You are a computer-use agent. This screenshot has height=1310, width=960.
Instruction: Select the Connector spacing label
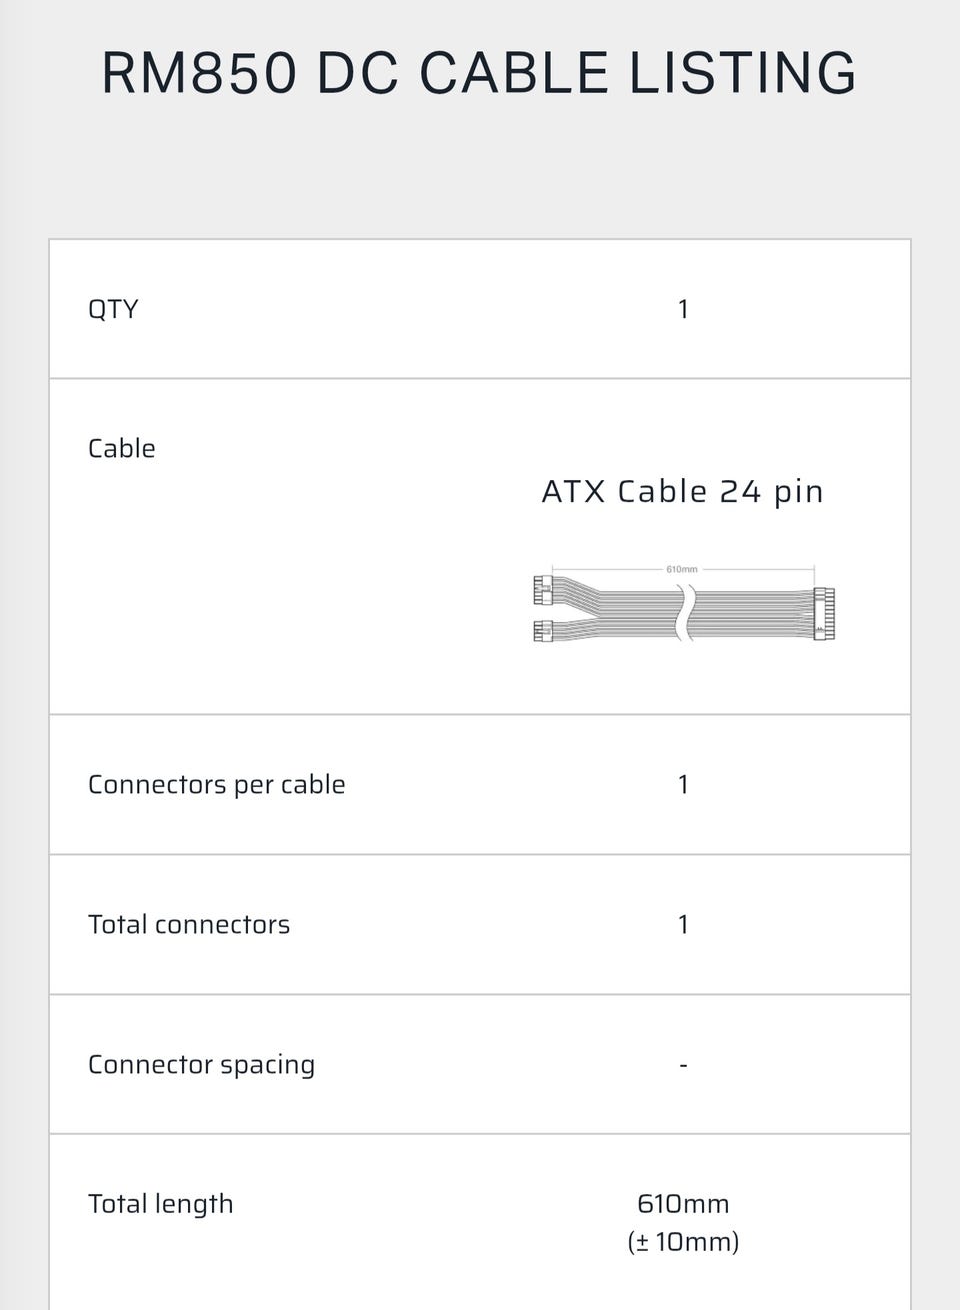(201, 1065)
